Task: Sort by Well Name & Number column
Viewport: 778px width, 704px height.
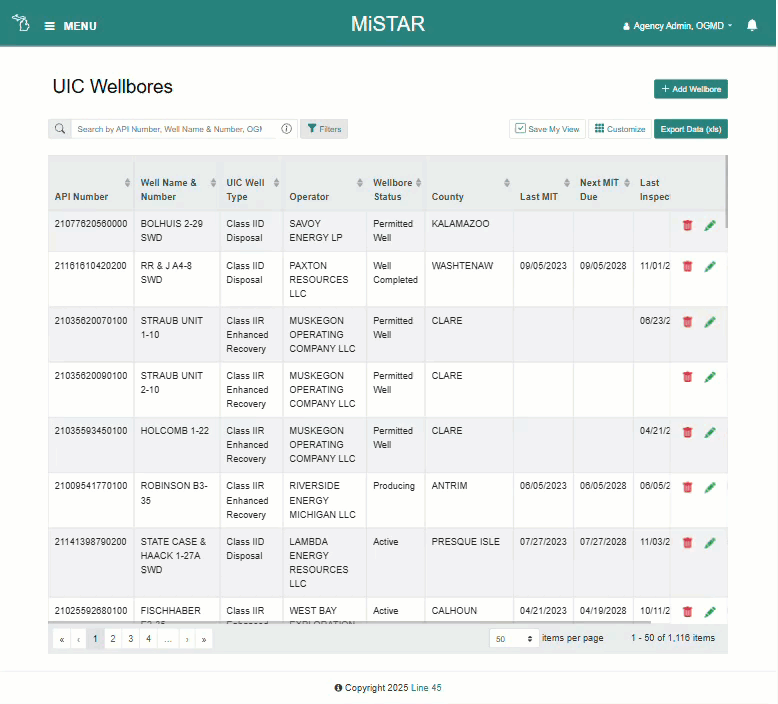Action: [213, 183]
